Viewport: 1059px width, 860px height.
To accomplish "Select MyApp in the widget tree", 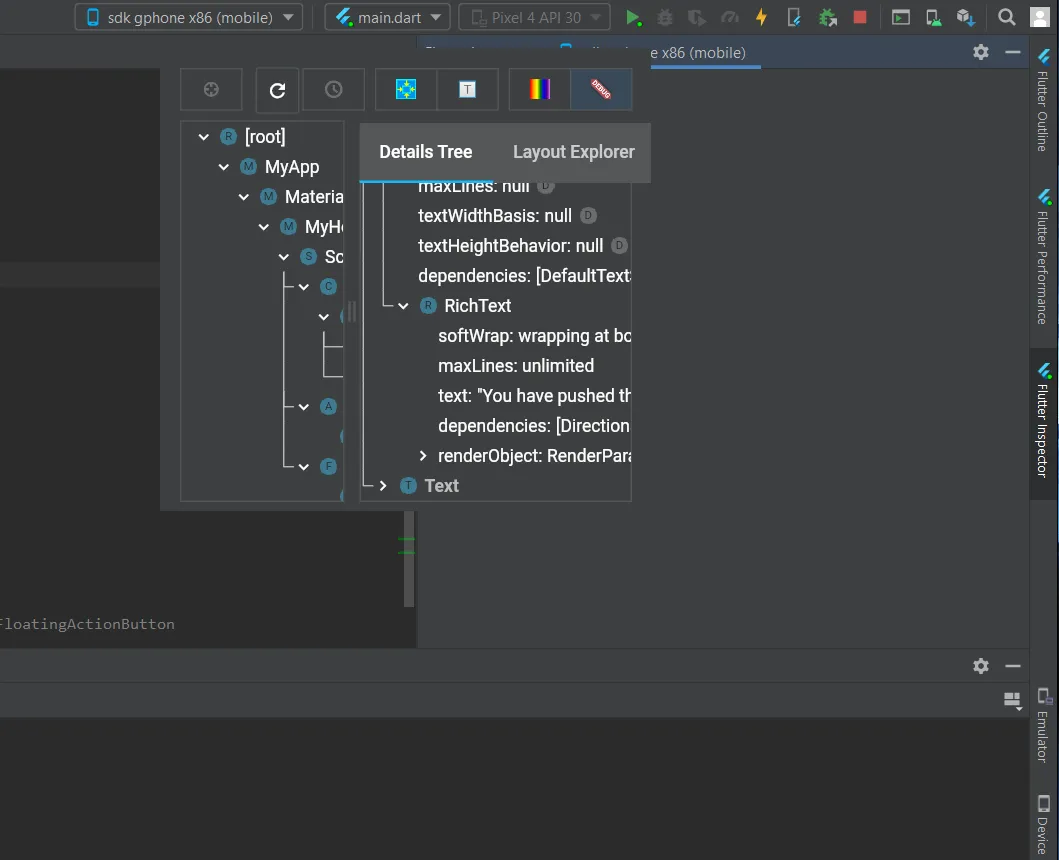I will point(291,167).
